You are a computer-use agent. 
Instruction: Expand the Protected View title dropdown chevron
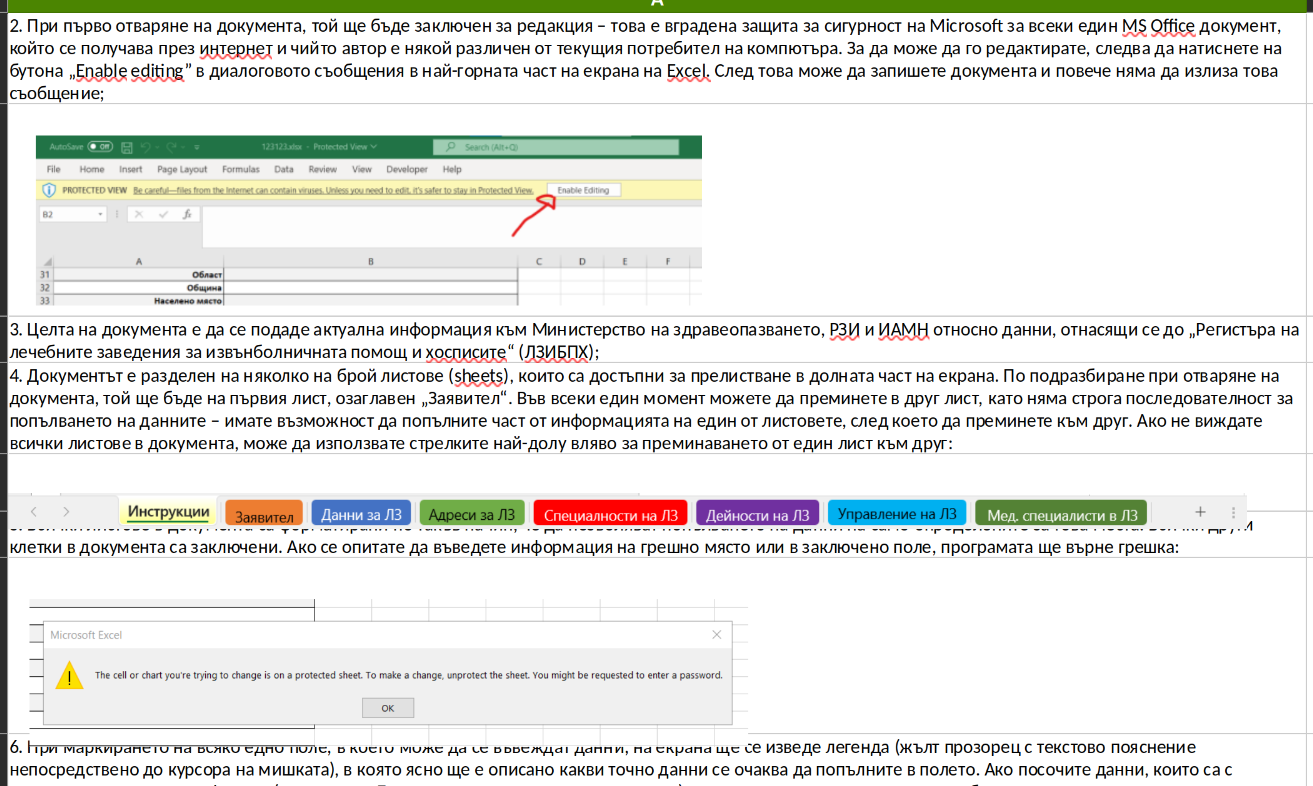tap(374, 146)
